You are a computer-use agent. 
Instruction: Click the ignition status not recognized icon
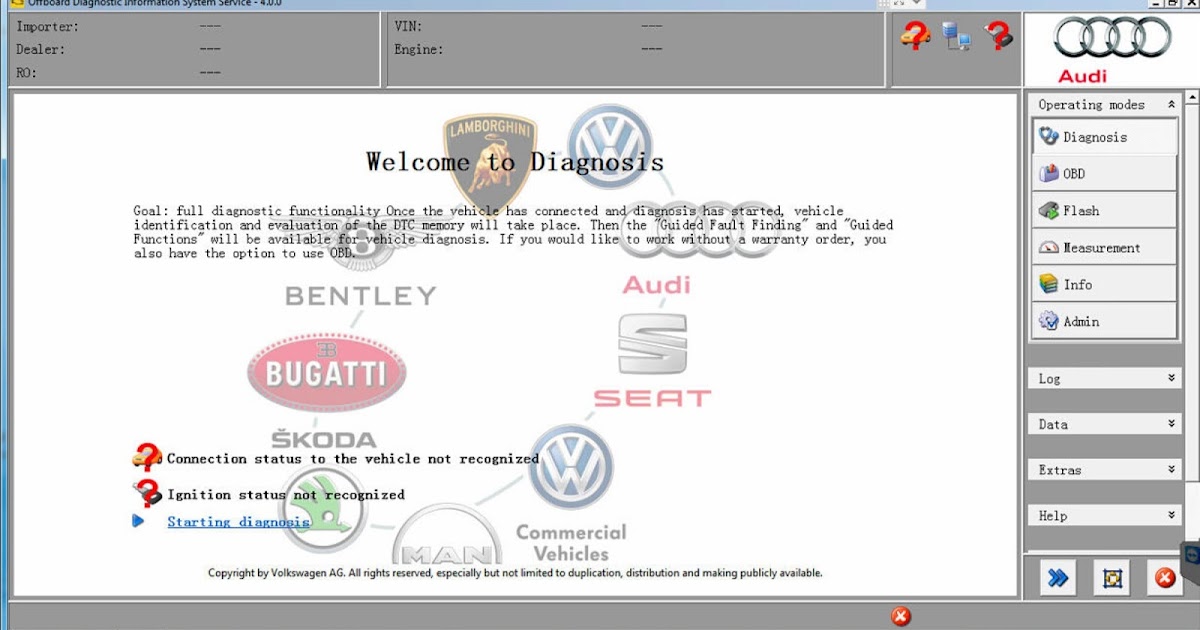[148, 493]
